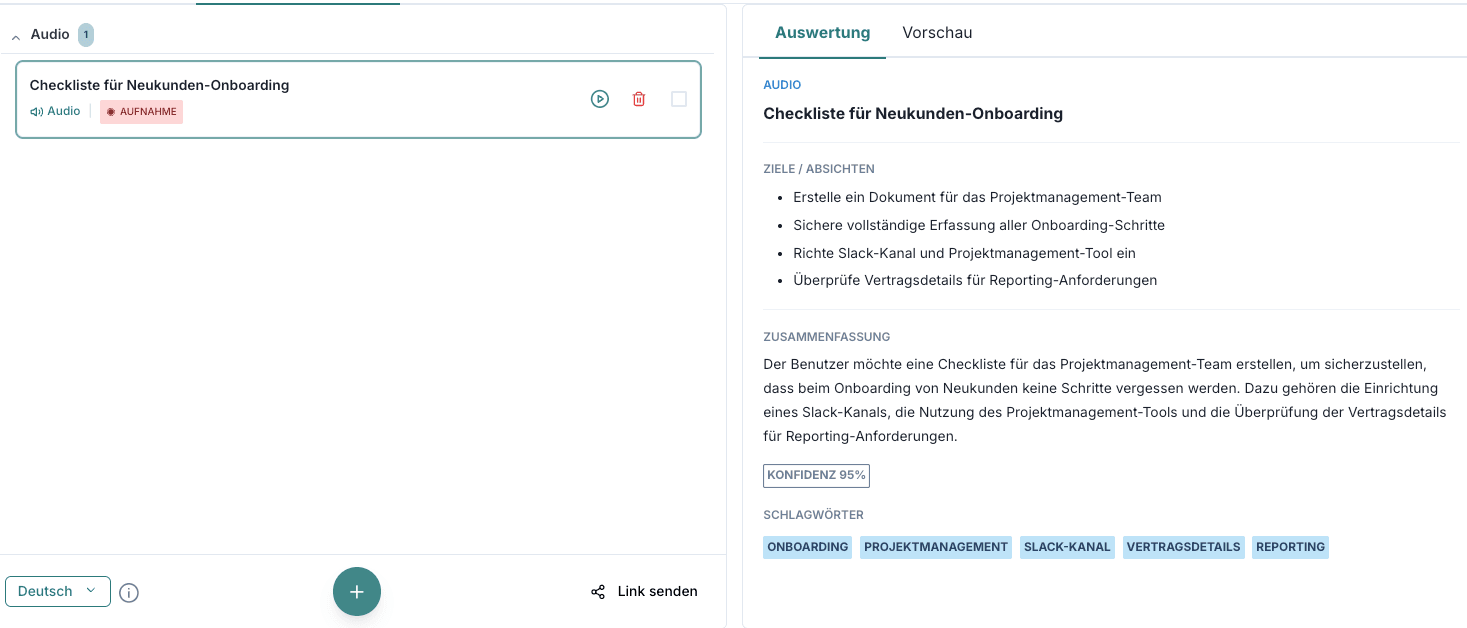Add a new item with the round plus button
1467x628 pixels.
tap(357, 591)
